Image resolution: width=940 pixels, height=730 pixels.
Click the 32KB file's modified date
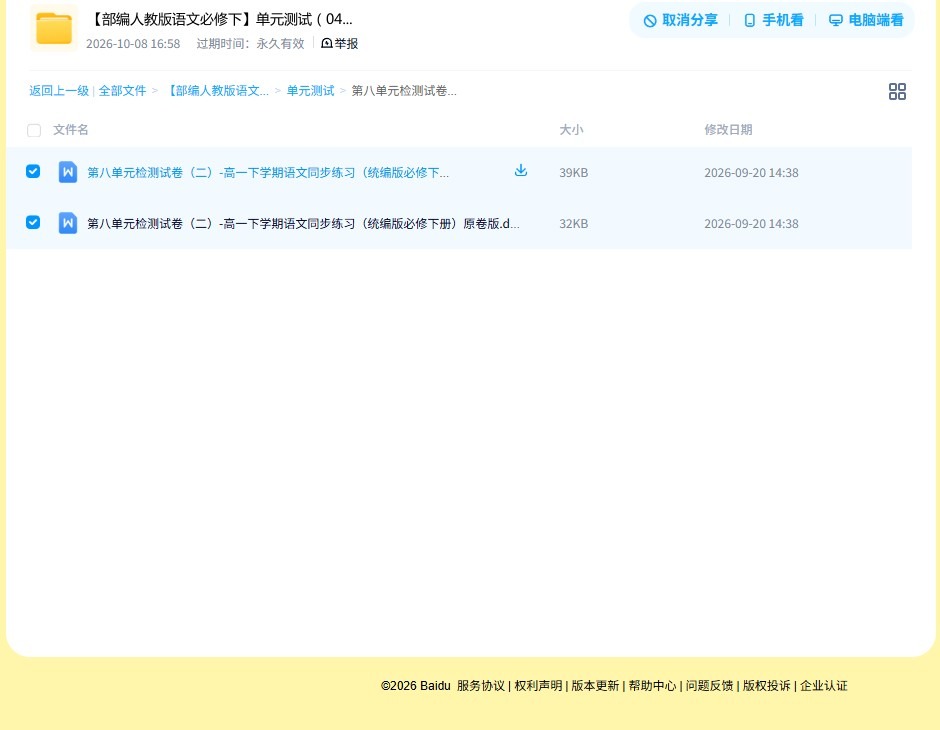pos(751,224)
